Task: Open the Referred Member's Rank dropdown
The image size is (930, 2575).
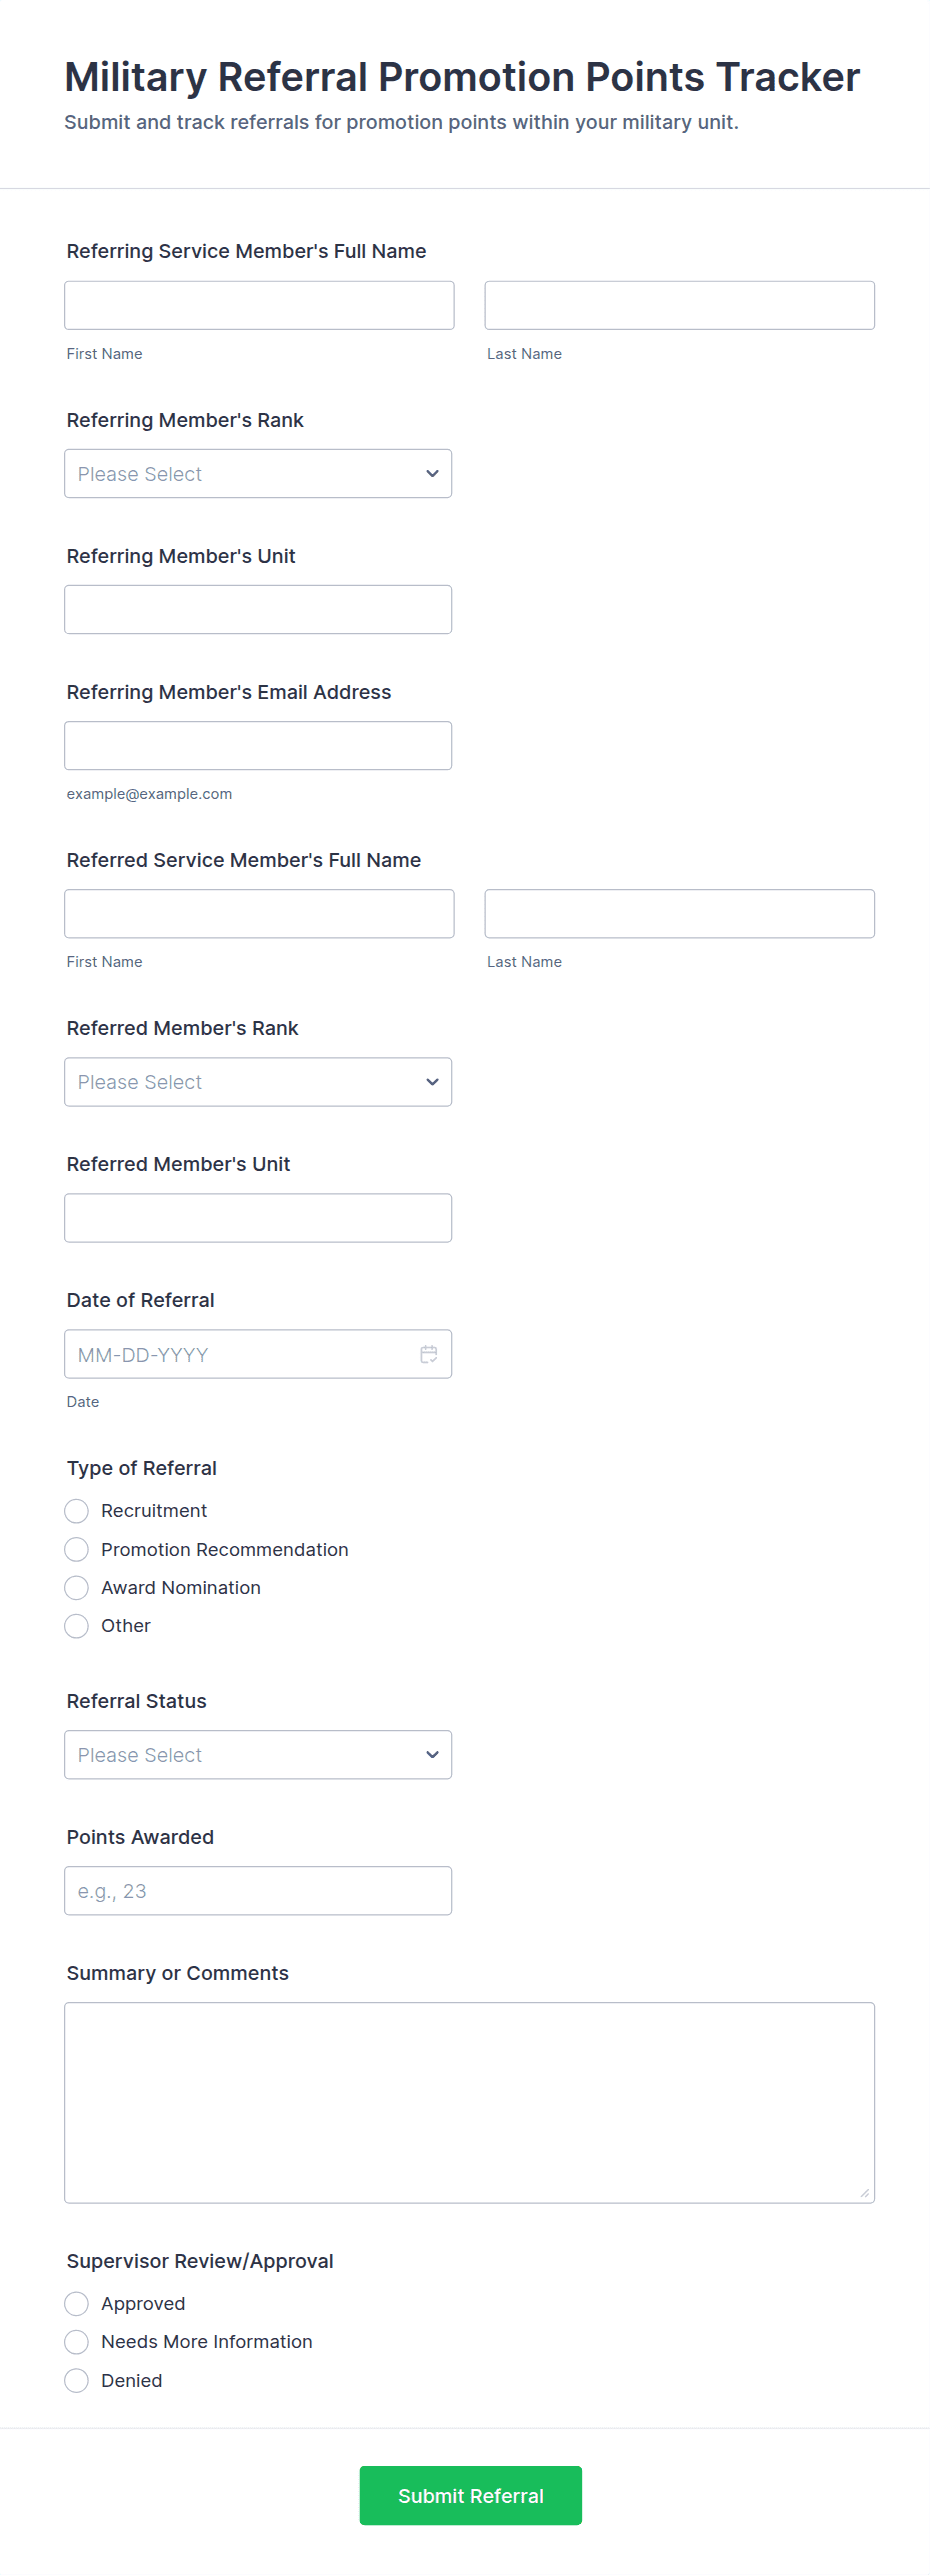Action: coord(258,1082)
